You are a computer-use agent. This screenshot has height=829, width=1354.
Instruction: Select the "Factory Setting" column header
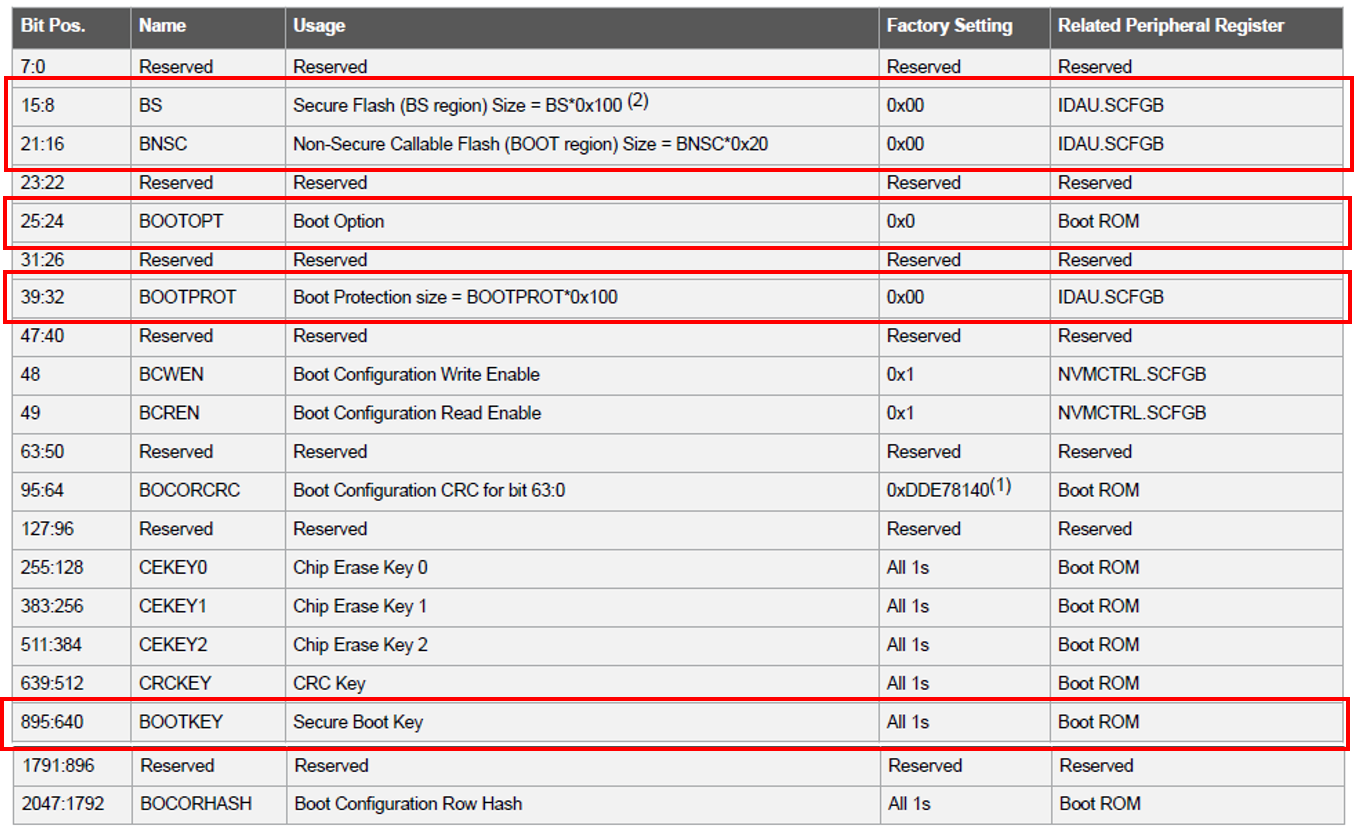[x=949, y=26]
